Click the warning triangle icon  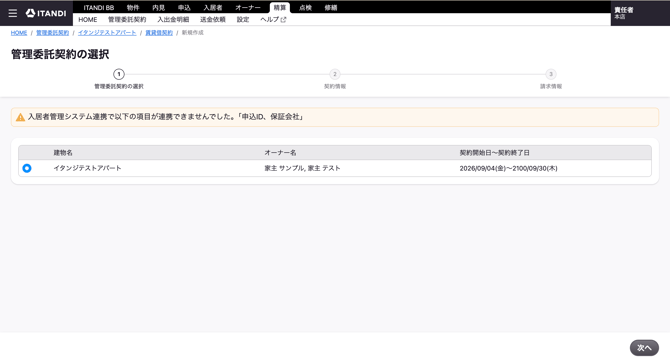20,117
